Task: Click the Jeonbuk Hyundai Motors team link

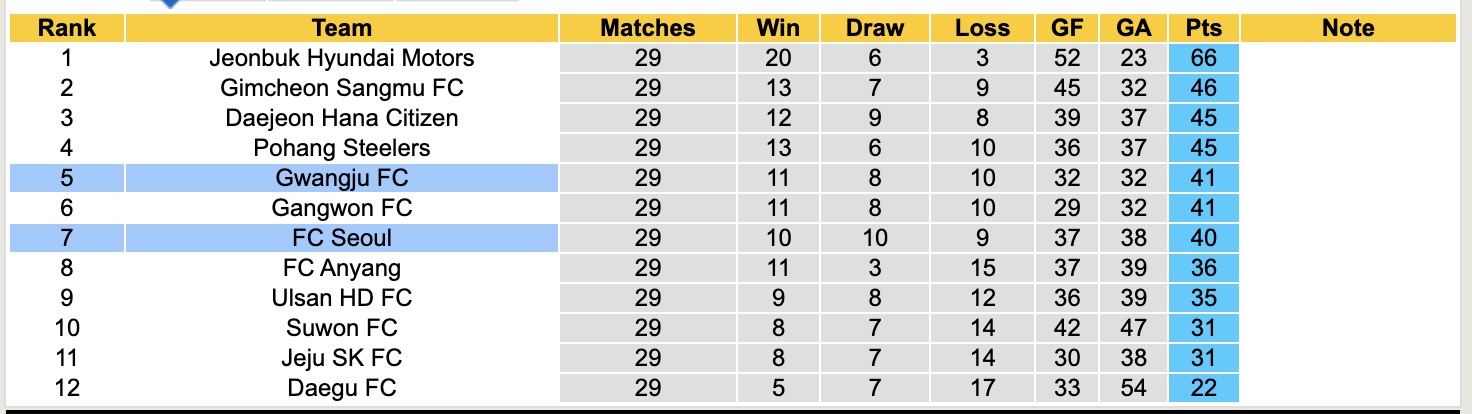Action: pyautogui.click(x=341, y=58)
